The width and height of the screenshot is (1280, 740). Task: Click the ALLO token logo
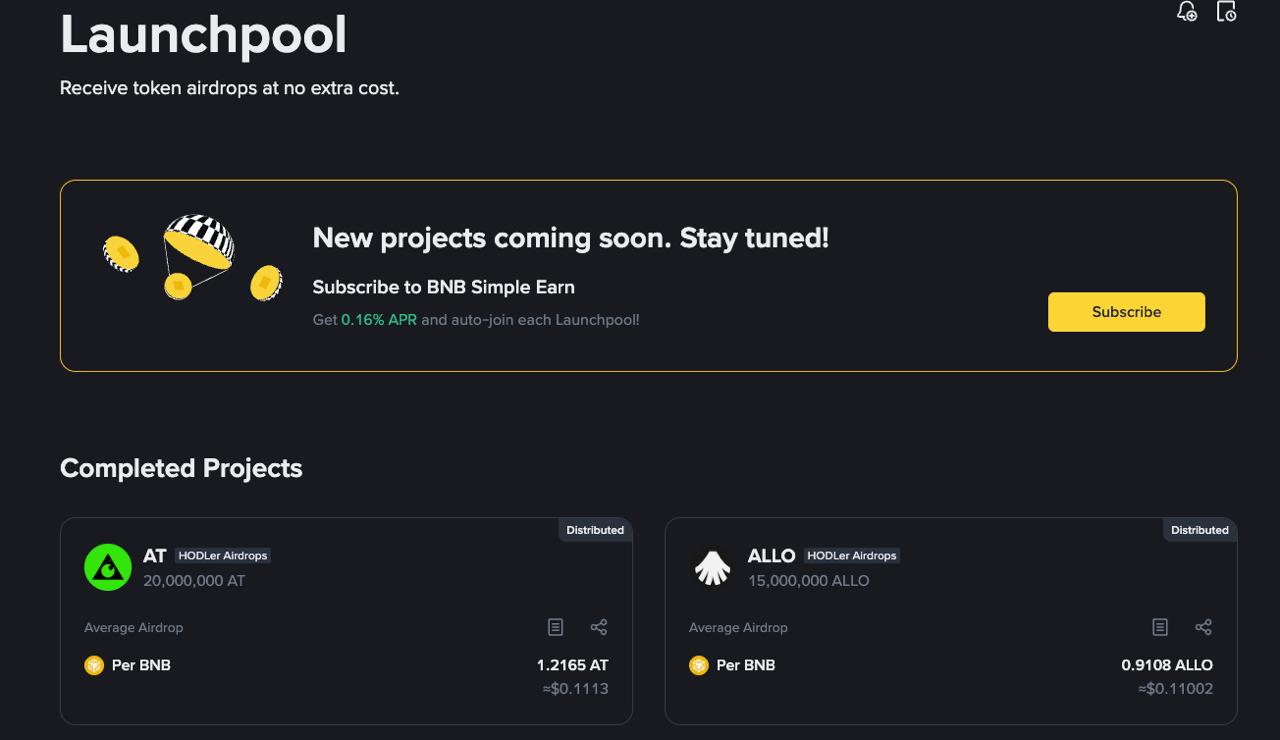tap(713, 567)
